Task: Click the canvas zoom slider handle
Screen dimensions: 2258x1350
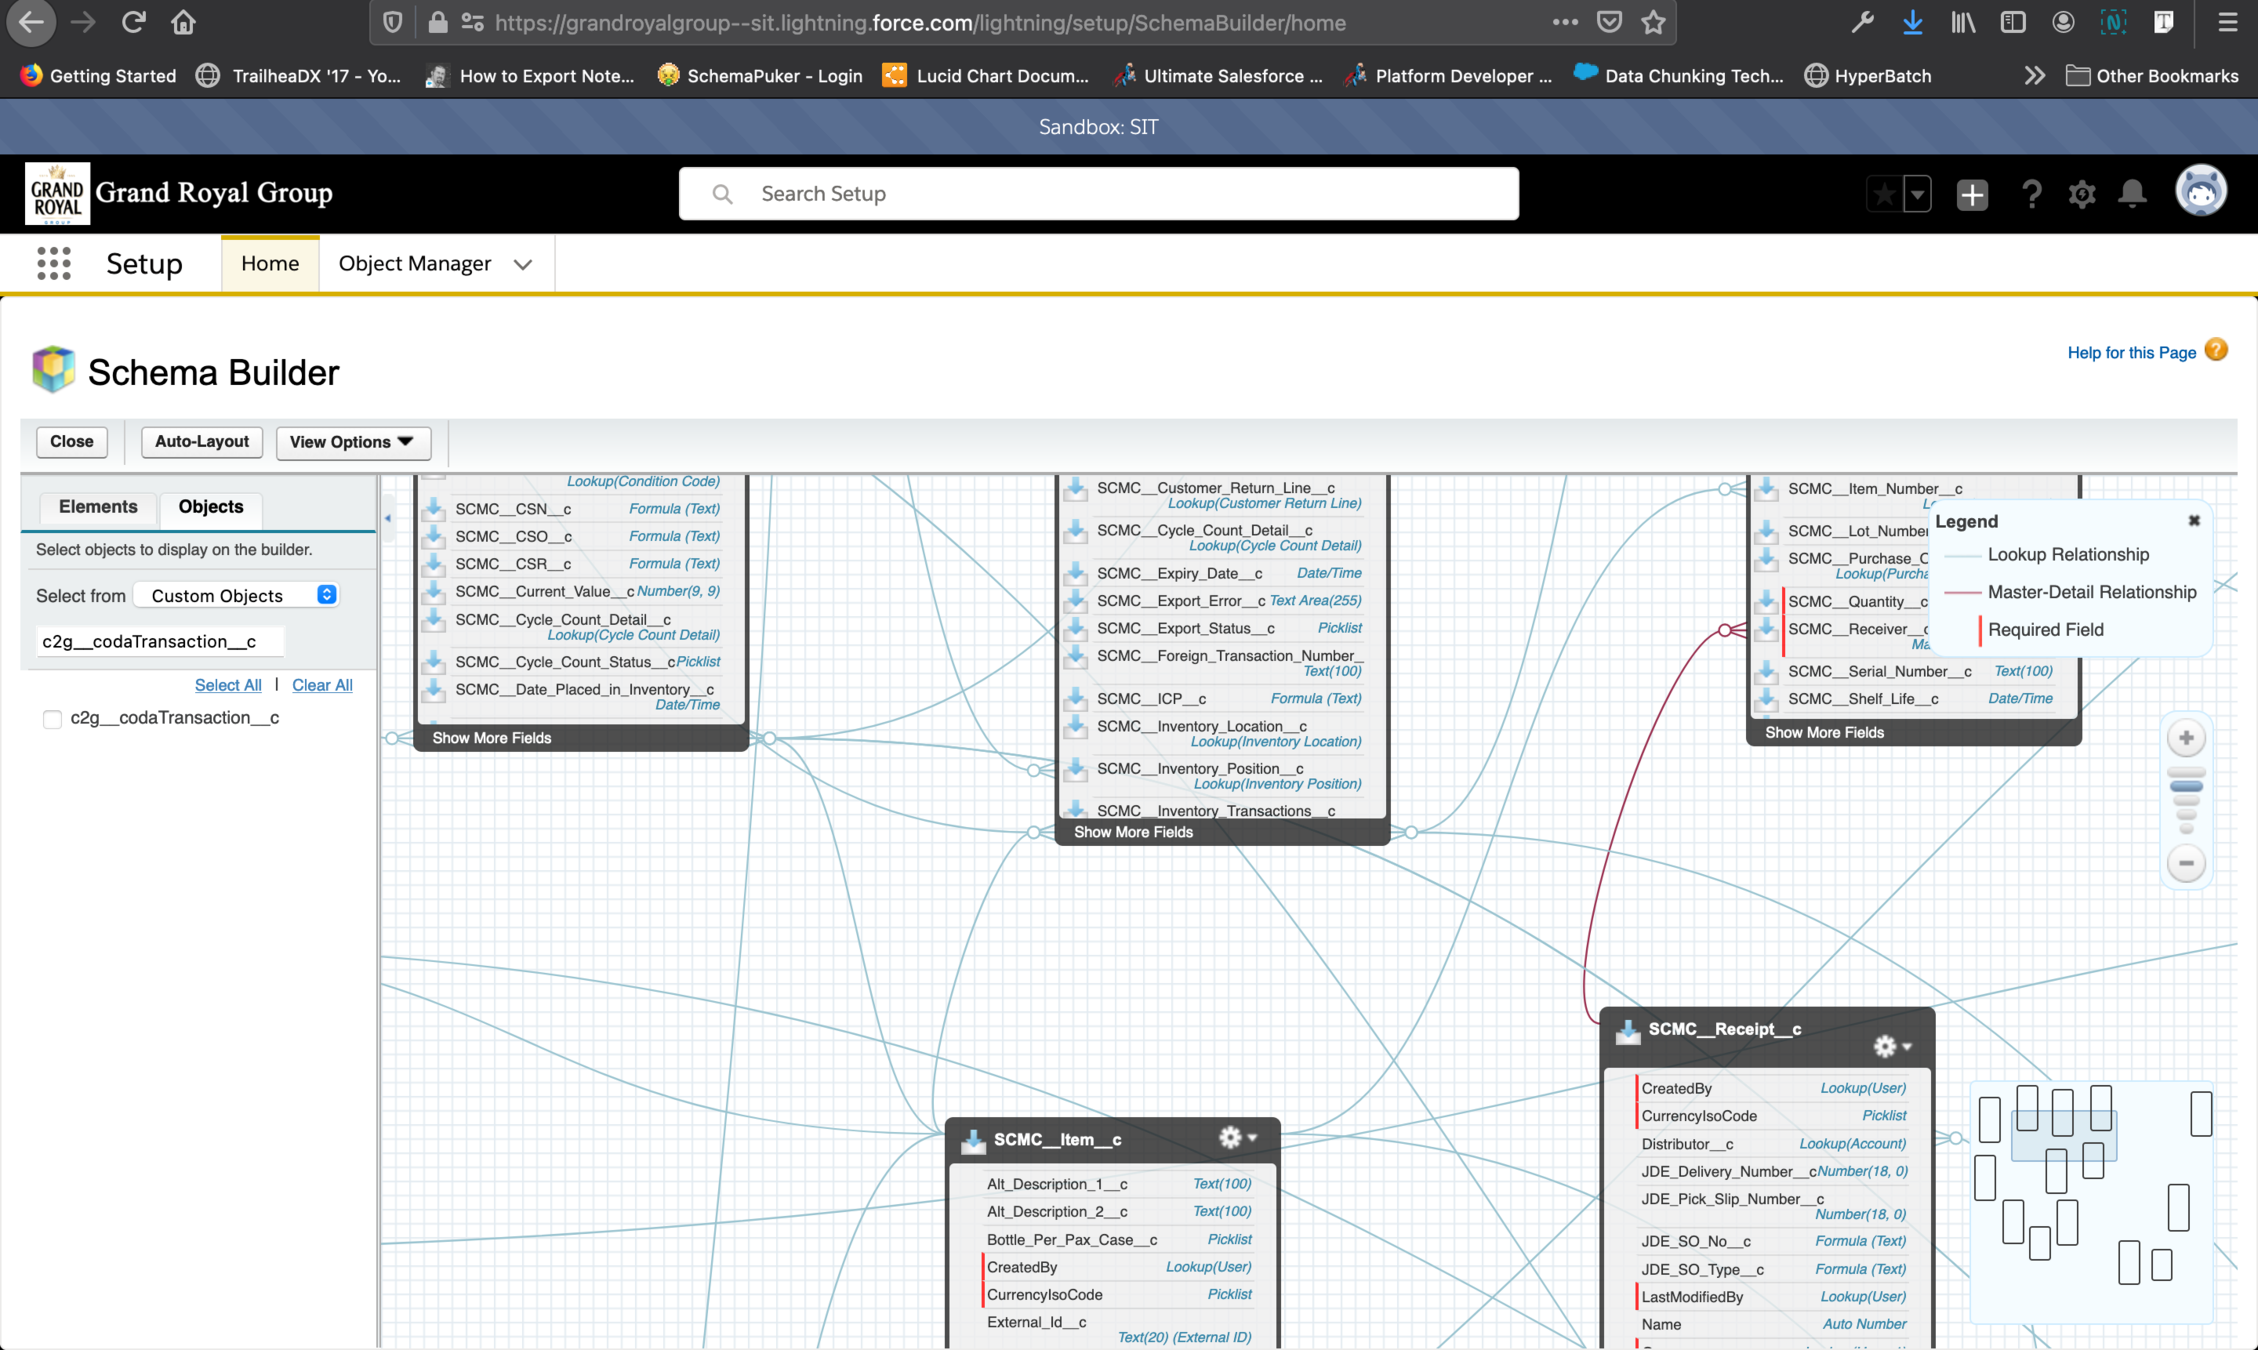Action: click(x=2186, y=787)
